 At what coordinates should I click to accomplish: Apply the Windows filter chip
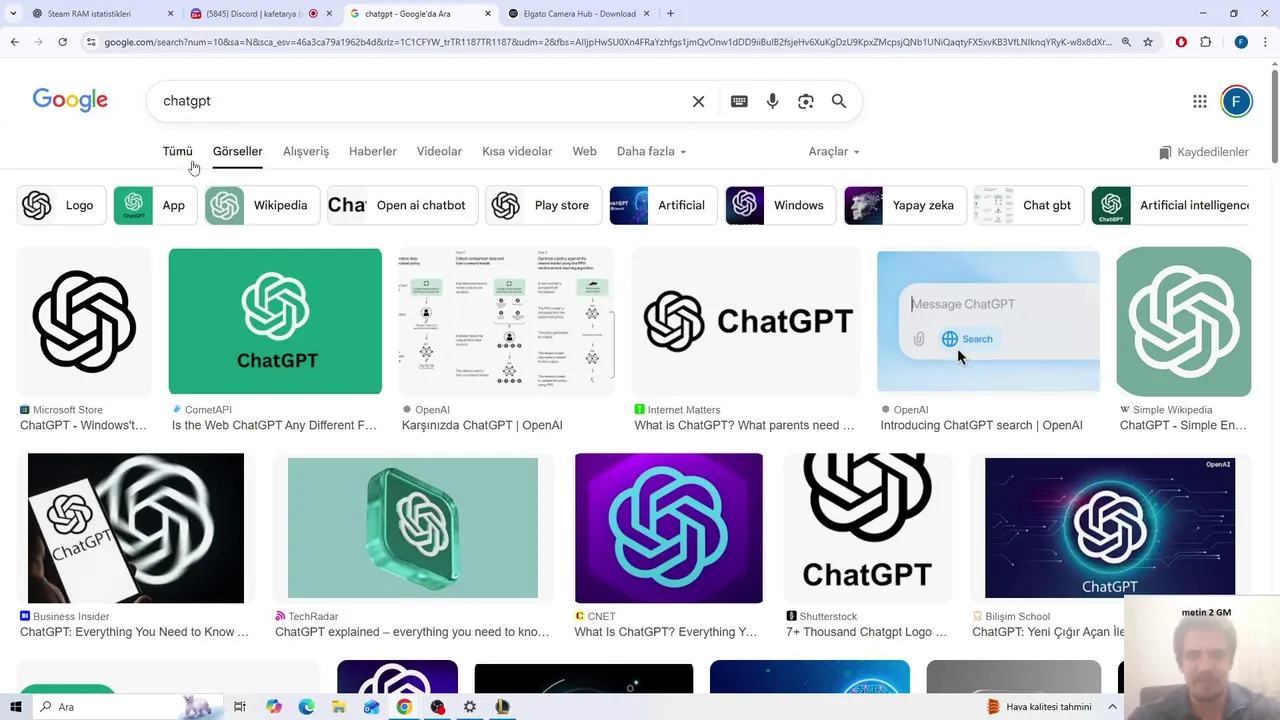780,205
